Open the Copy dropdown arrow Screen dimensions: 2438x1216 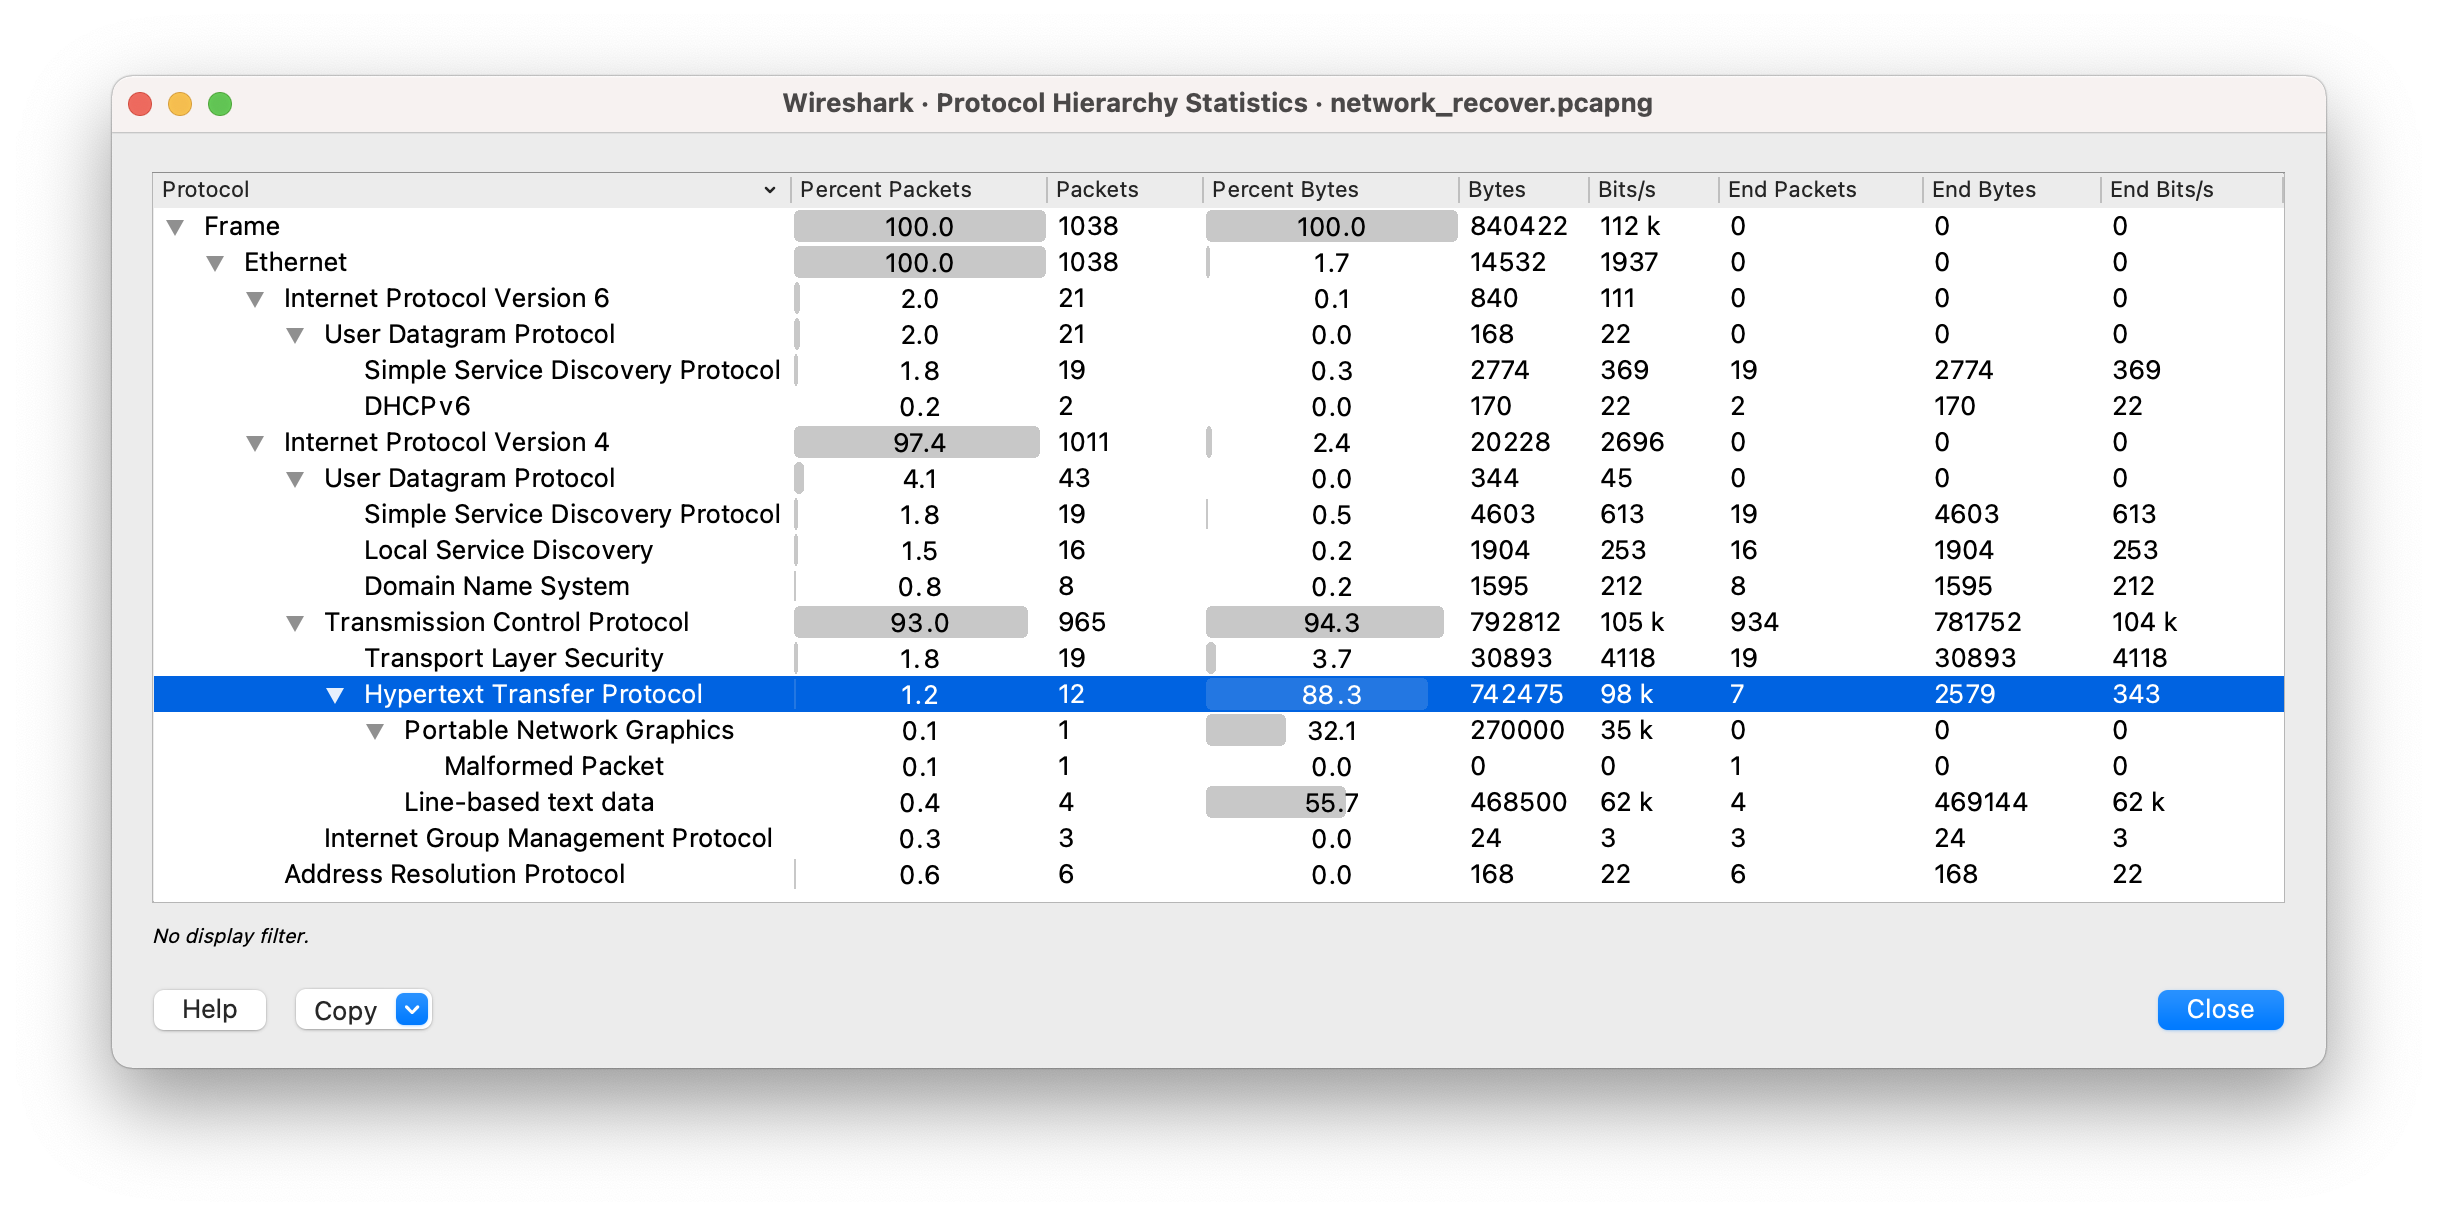point(412,1009)
